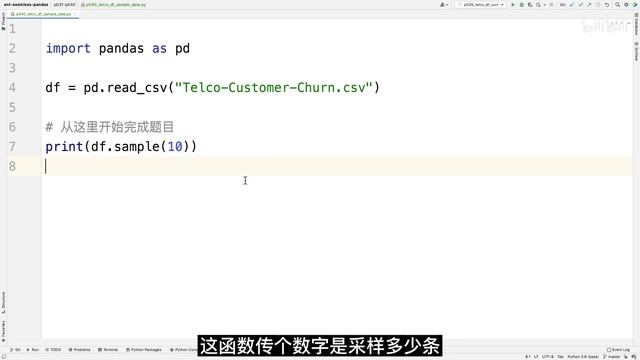Click the cursor position indicator 8:1

point(528,357)
